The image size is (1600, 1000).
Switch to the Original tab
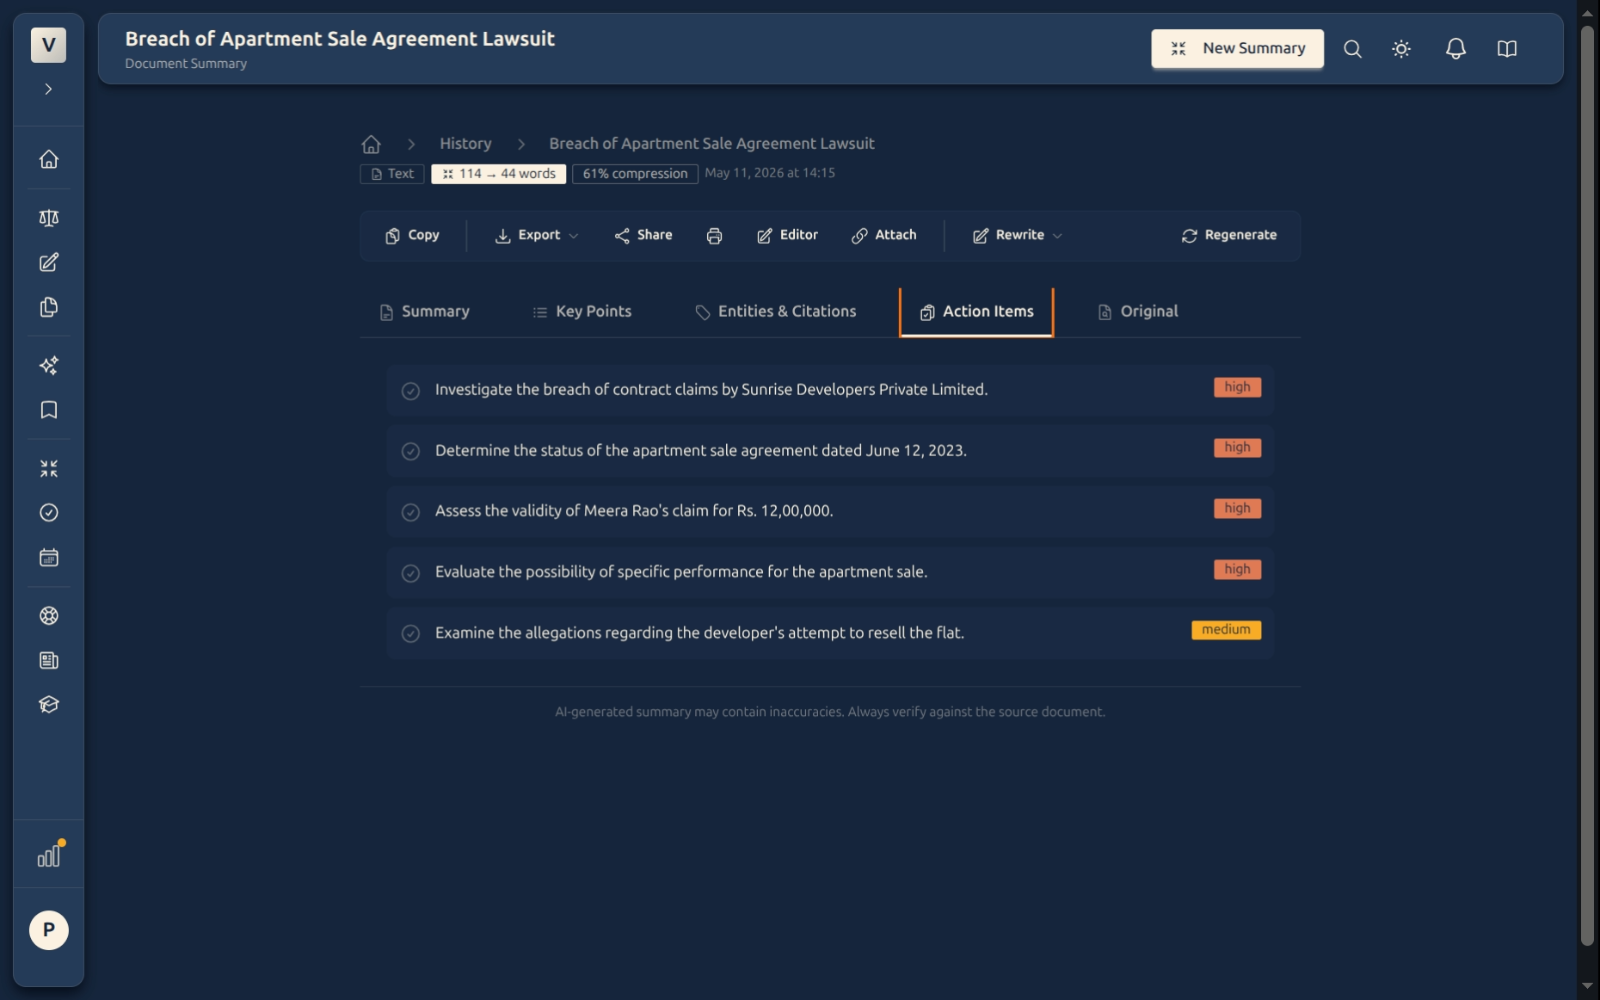point(1138,312)
